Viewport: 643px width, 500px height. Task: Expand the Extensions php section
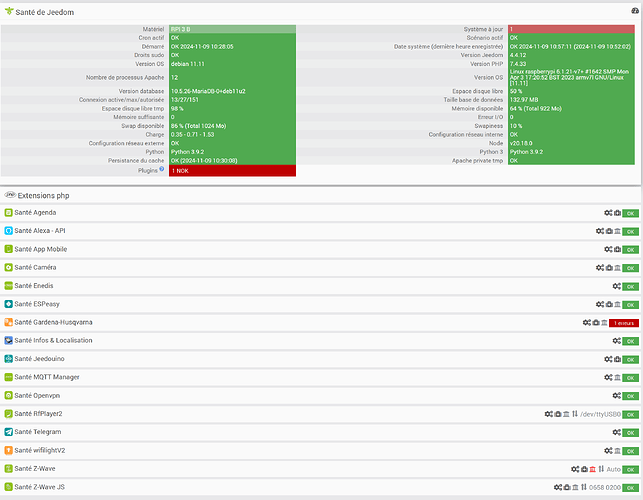pyautogui.click(x=43, y=196)
